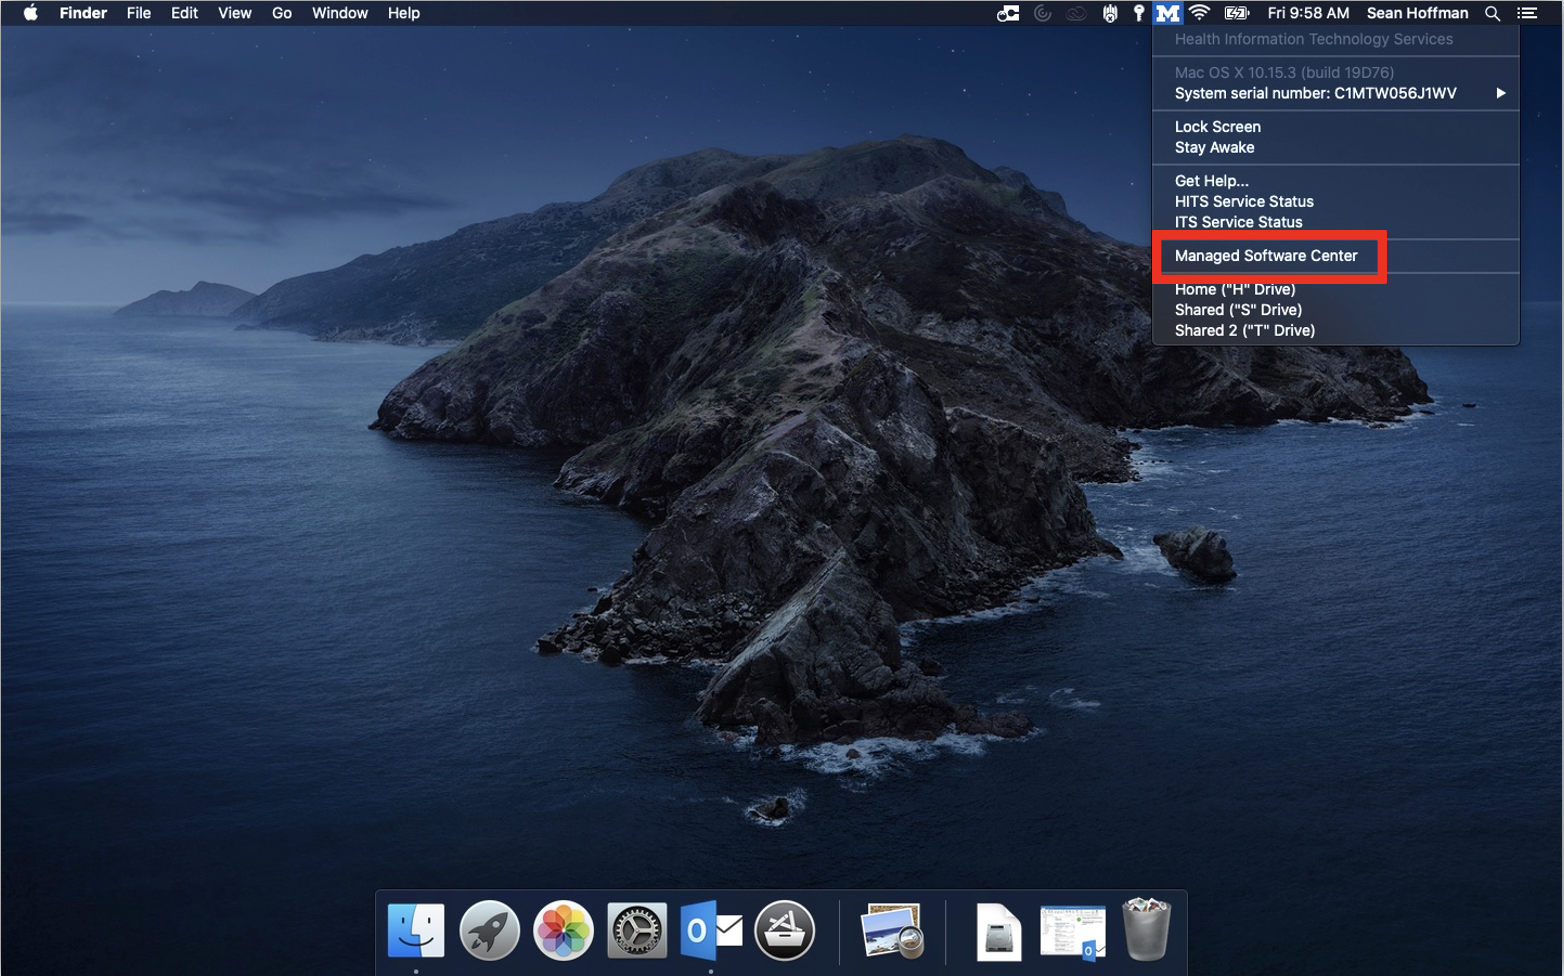Open the Trash in the dock
The width and height of the screenshot is (1564, 976).
pos(1146,930)
